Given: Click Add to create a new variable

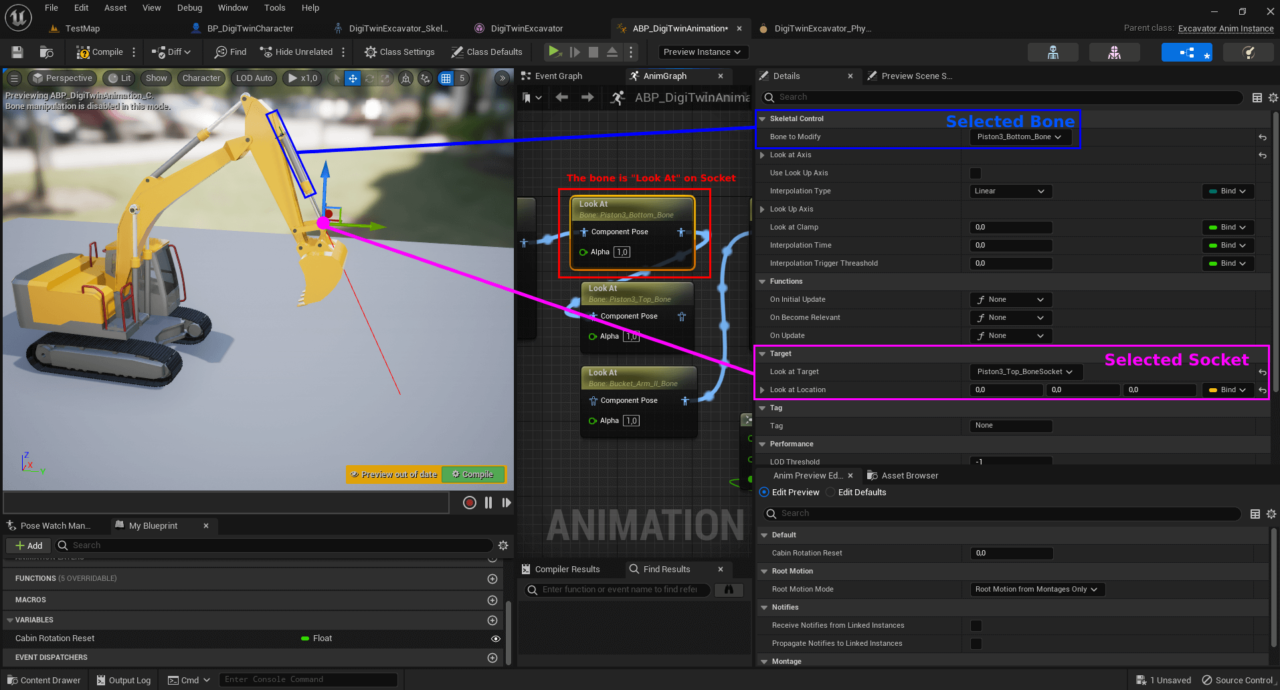Looking at the screenshot, I should pyautogui.click(x=28, y=545).
